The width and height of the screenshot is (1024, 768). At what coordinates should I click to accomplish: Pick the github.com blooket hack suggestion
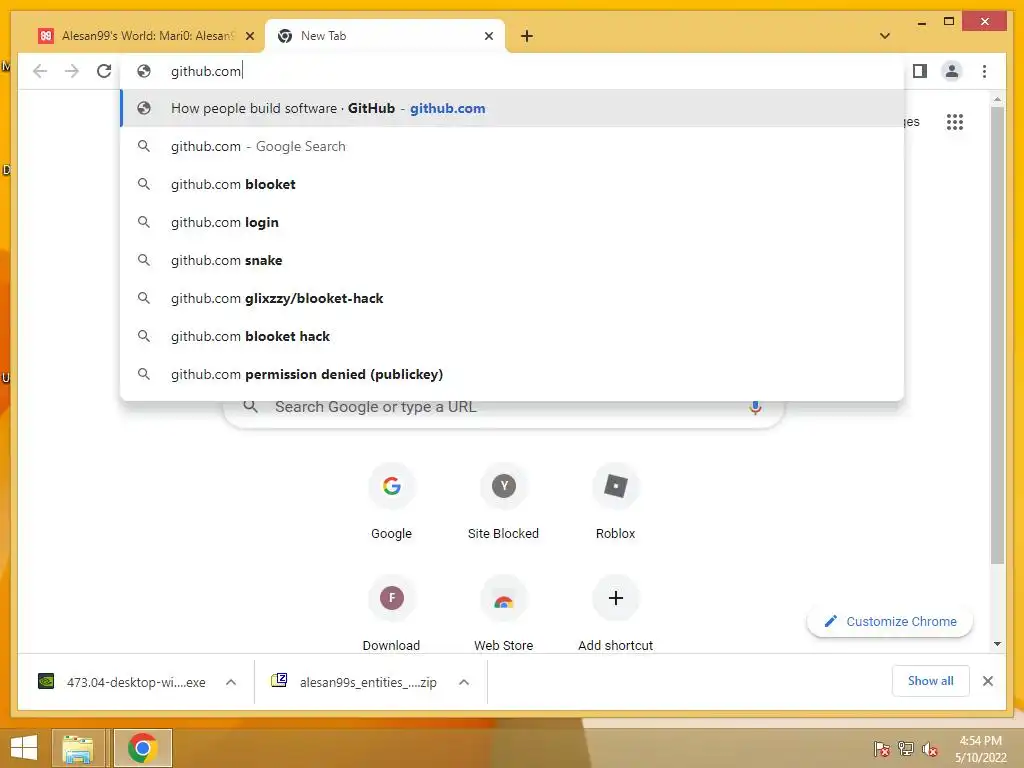coord(513,336)
